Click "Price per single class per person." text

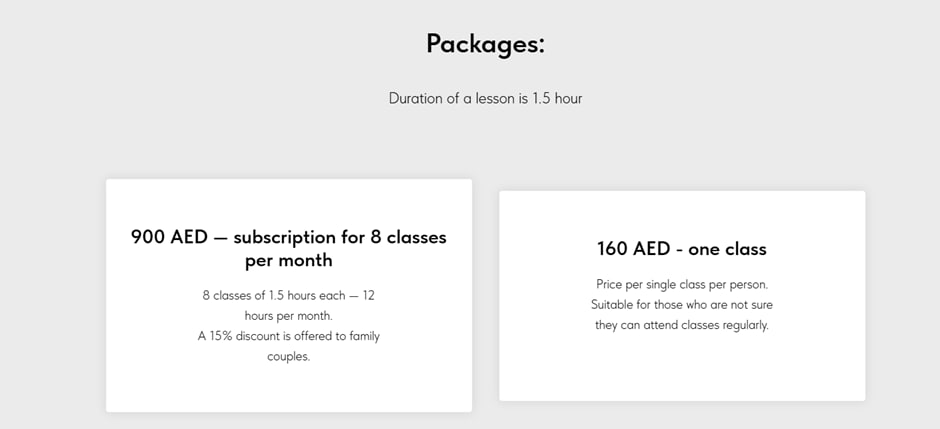(x=682, y=284)
